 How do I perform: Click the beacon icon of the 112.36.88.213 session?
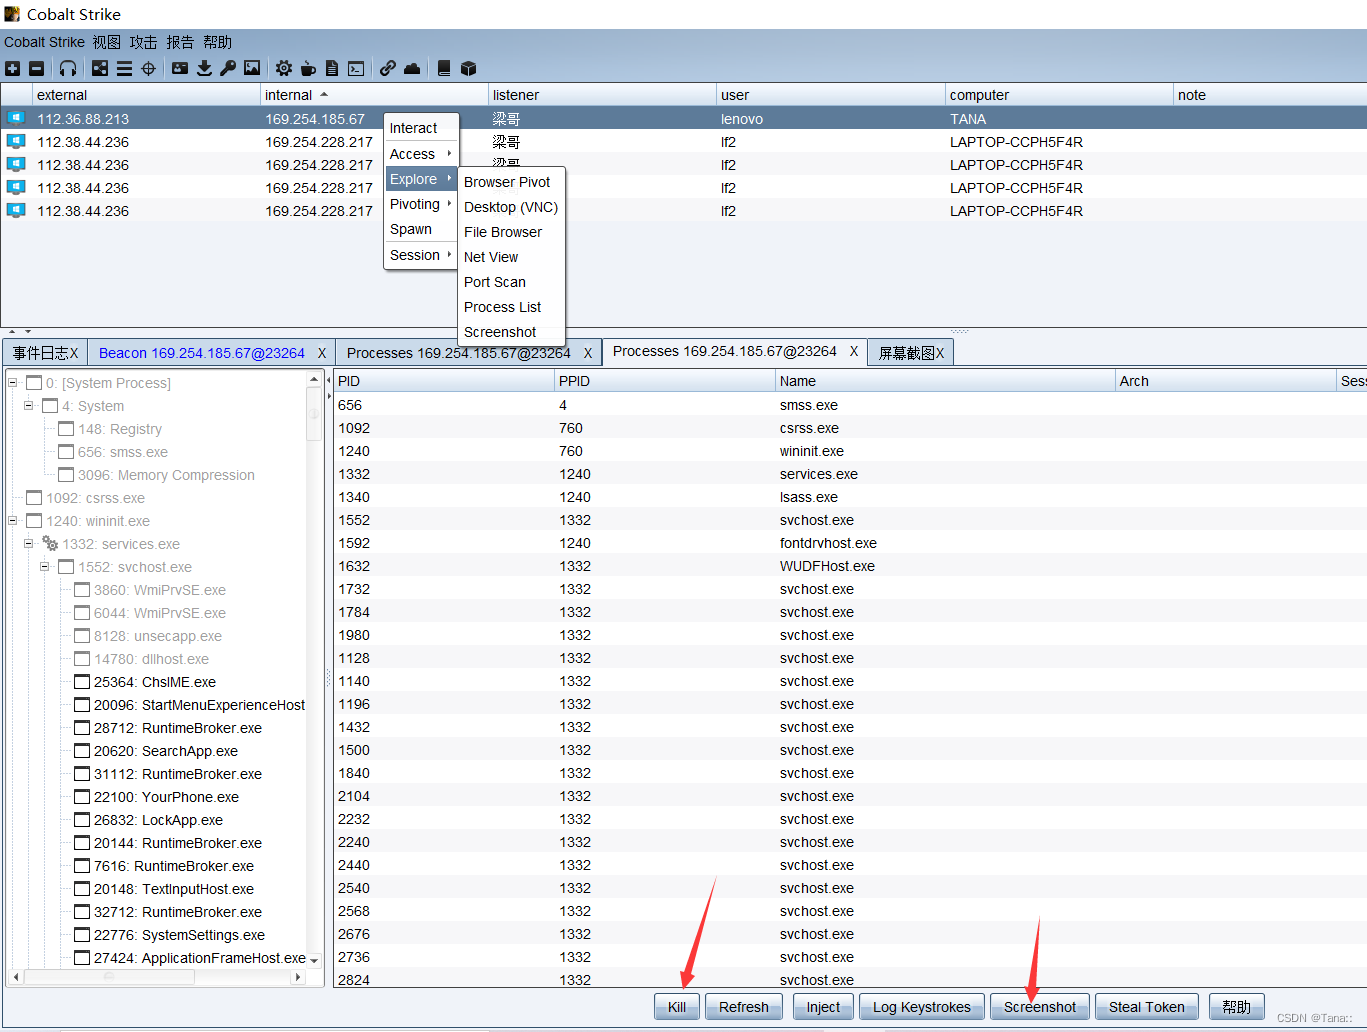(x=16, y=118)
